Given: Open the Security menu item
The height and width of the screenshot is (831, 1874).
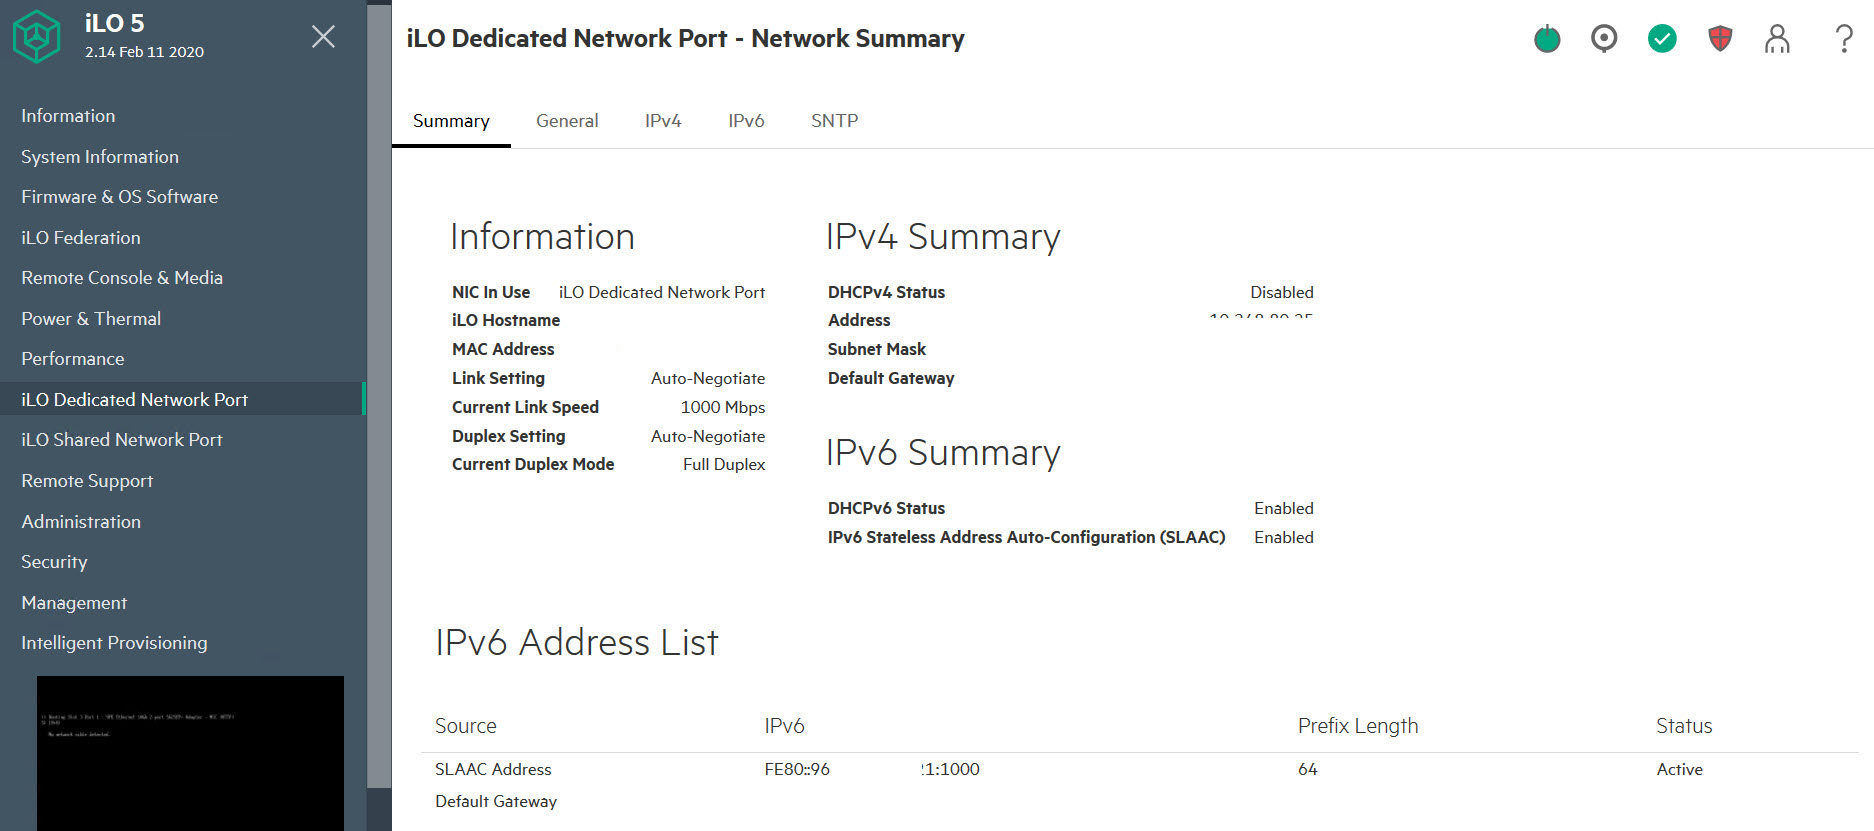Looking at the screenshot, I should click(54, 562).
